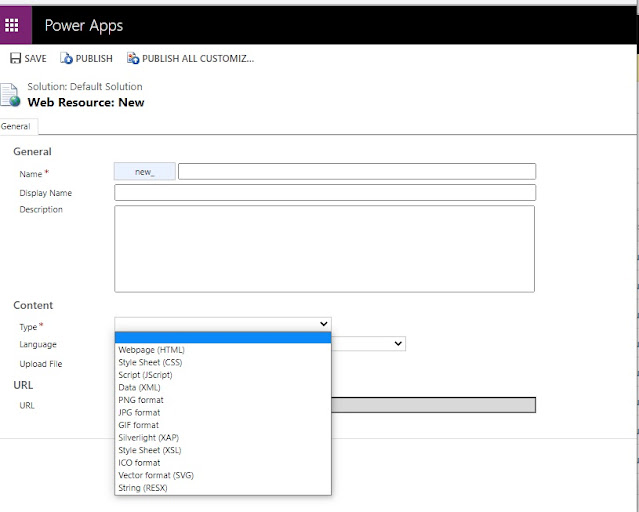
Task: Select Script (JScript) type
Action: pos(223,375)
